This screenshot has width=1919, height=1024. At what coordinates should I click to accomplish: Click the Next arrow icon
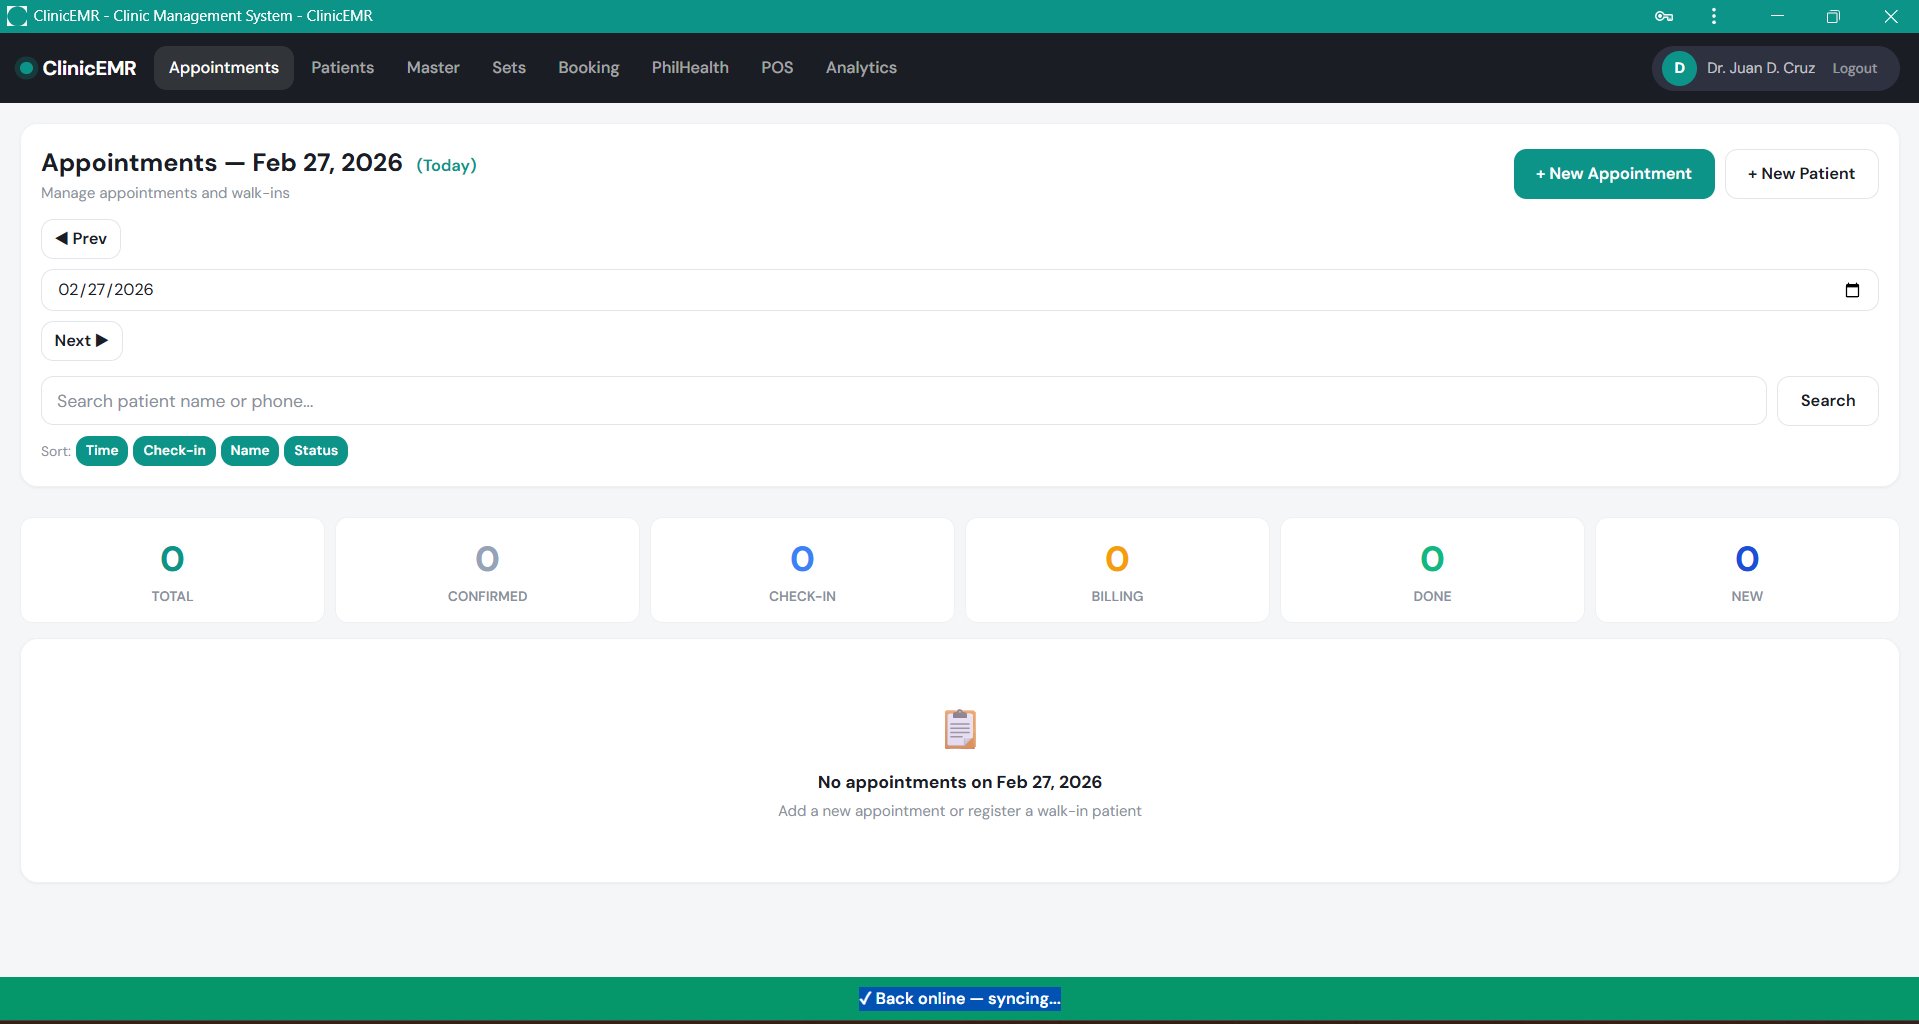101,340
